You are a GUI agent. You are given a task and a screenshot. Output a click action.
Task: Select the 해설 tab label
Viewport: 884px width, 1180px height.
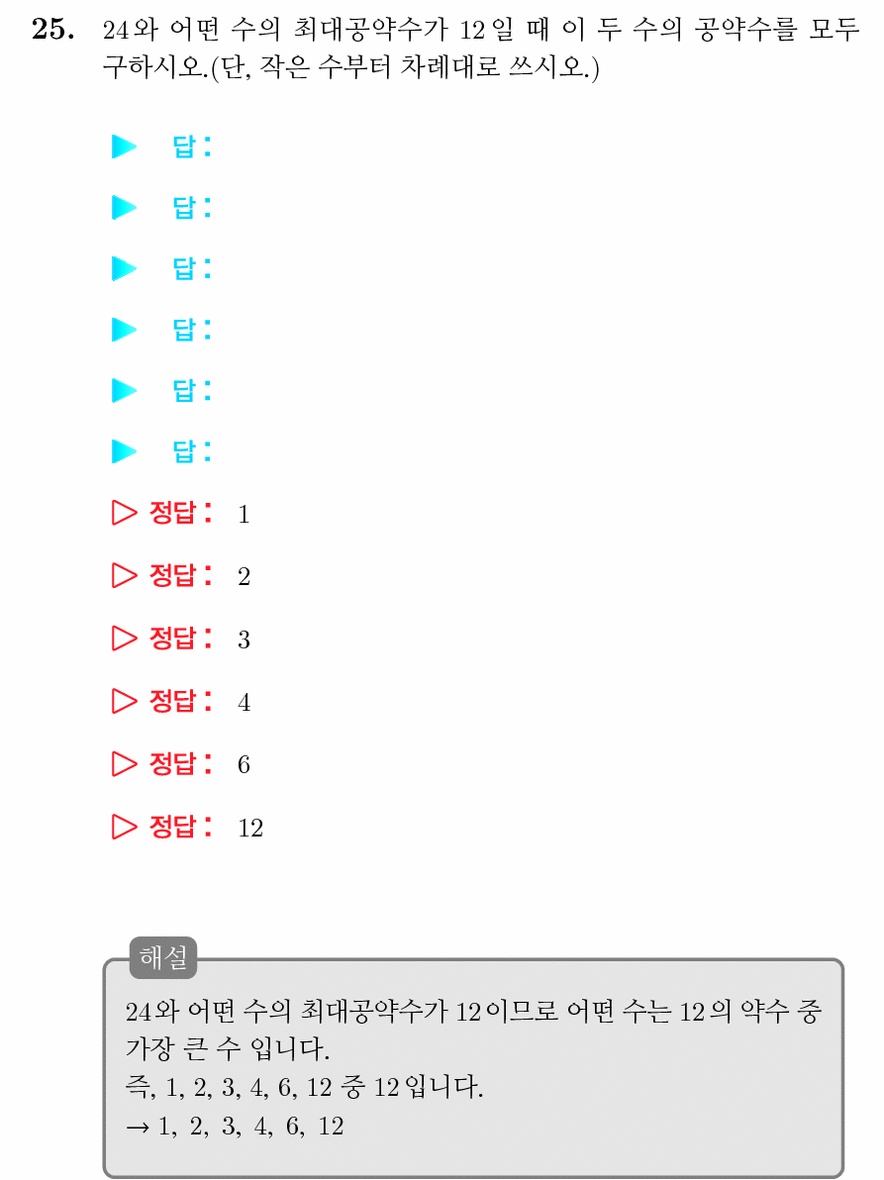coord(163,957)
